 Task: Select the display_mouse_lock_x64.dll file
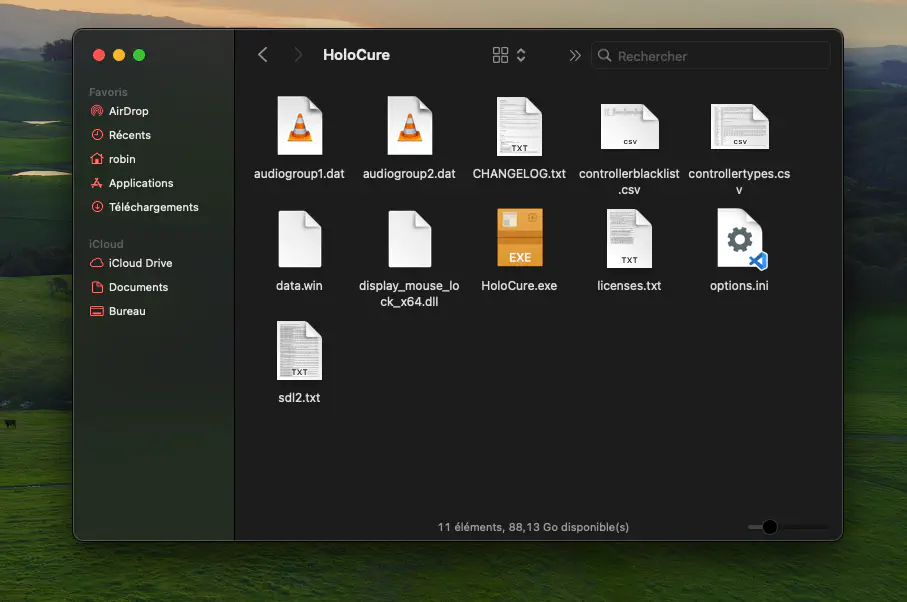[409, 240]
